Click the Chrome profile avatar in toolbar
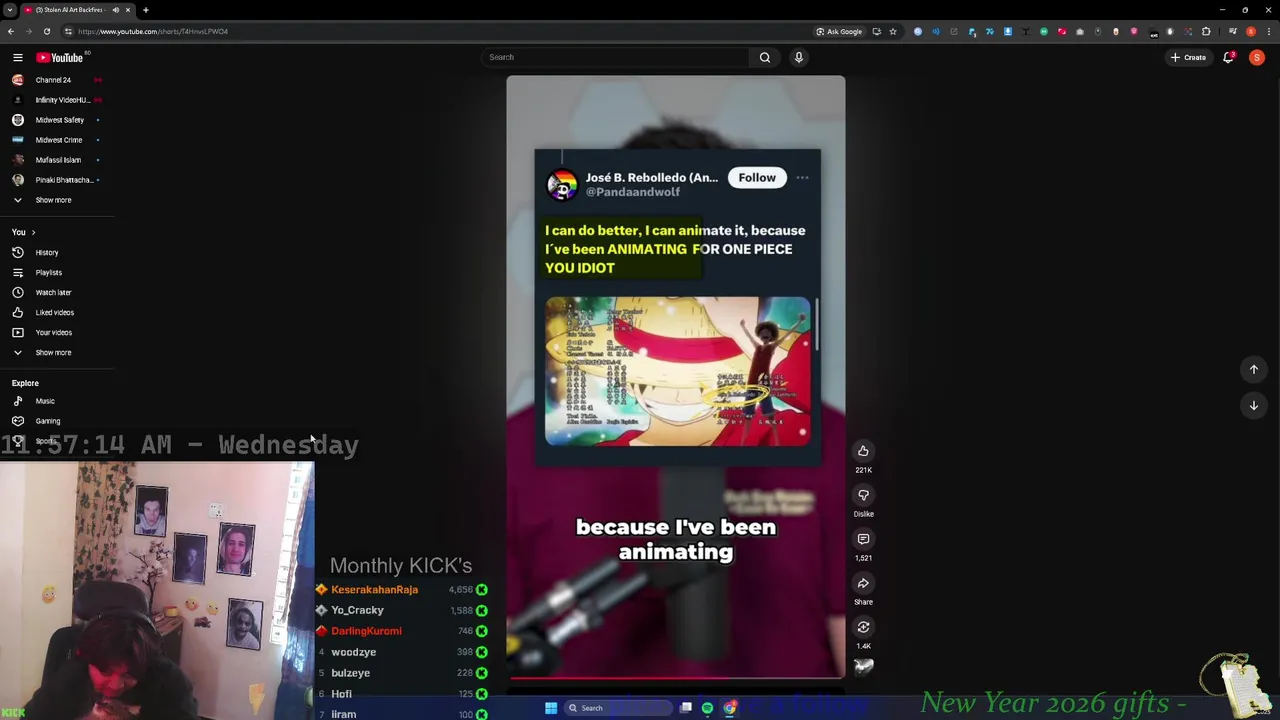1280x720 pixels. point(1251,31)
